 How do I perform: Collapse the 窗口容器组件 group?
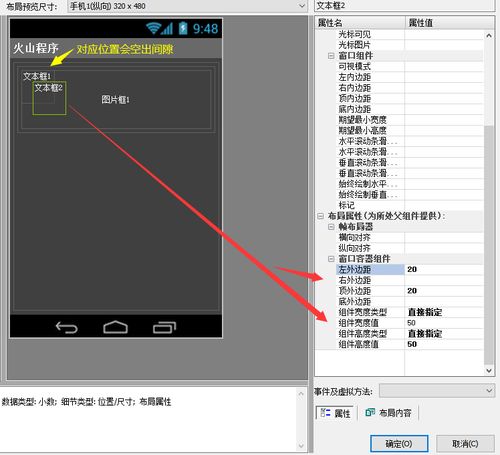pyautogui.click(x=331, y=259)
